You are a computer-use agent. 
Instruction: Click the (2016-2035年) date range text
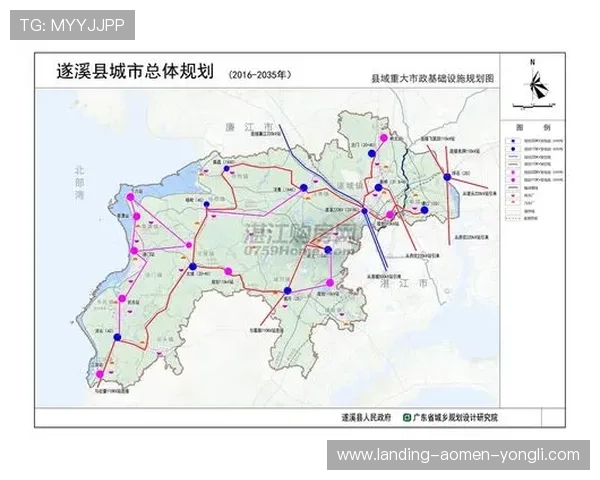260,75
